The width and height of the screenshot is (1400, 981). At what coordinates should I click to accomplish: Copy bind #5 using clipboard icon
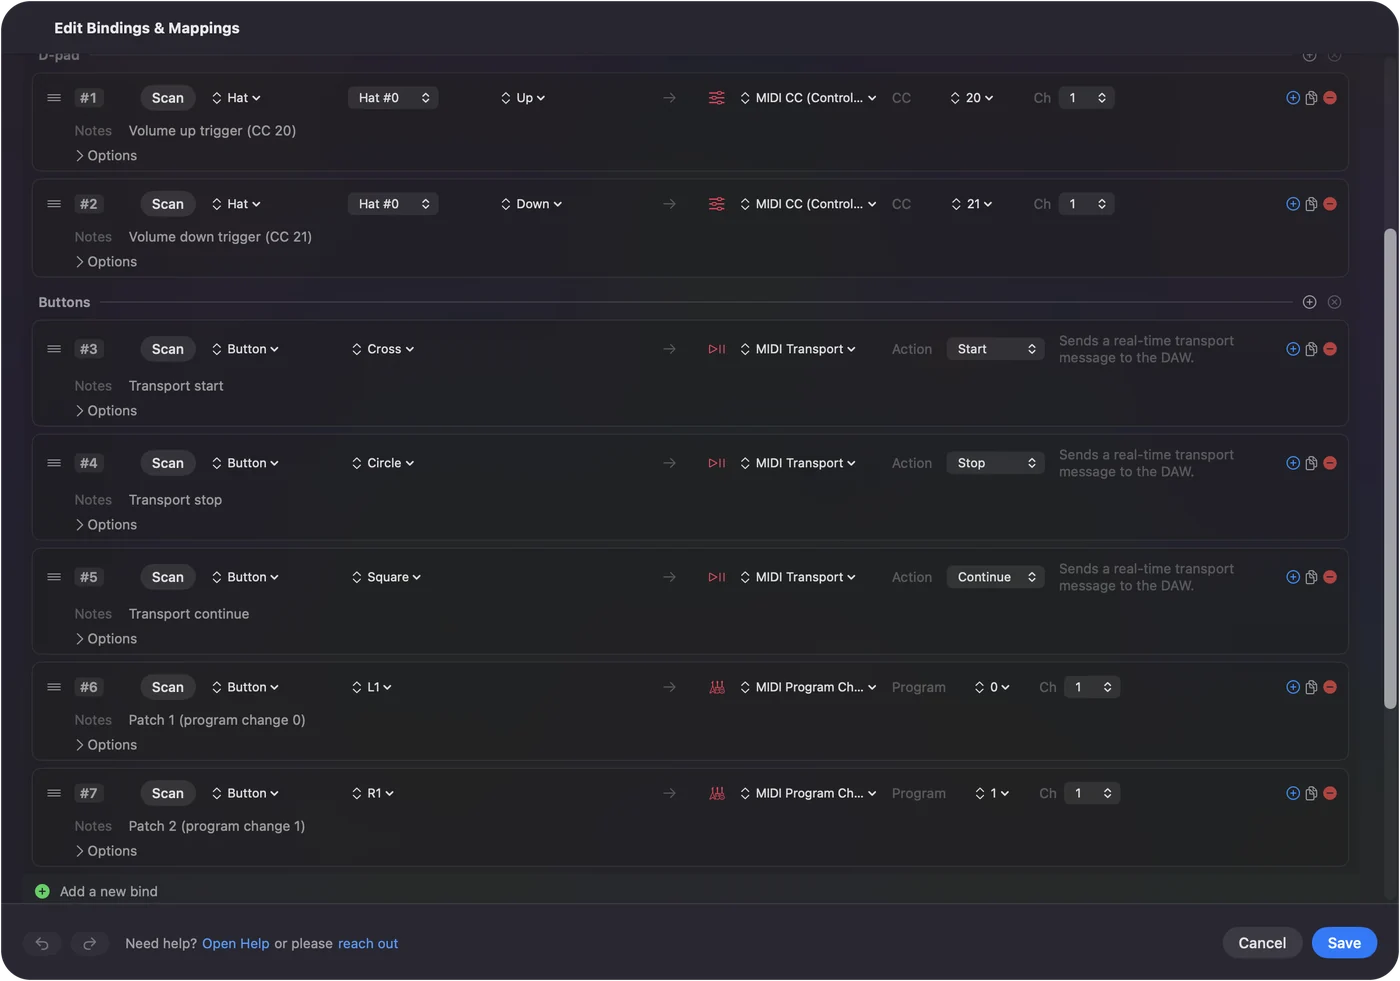click(1311, 577)
